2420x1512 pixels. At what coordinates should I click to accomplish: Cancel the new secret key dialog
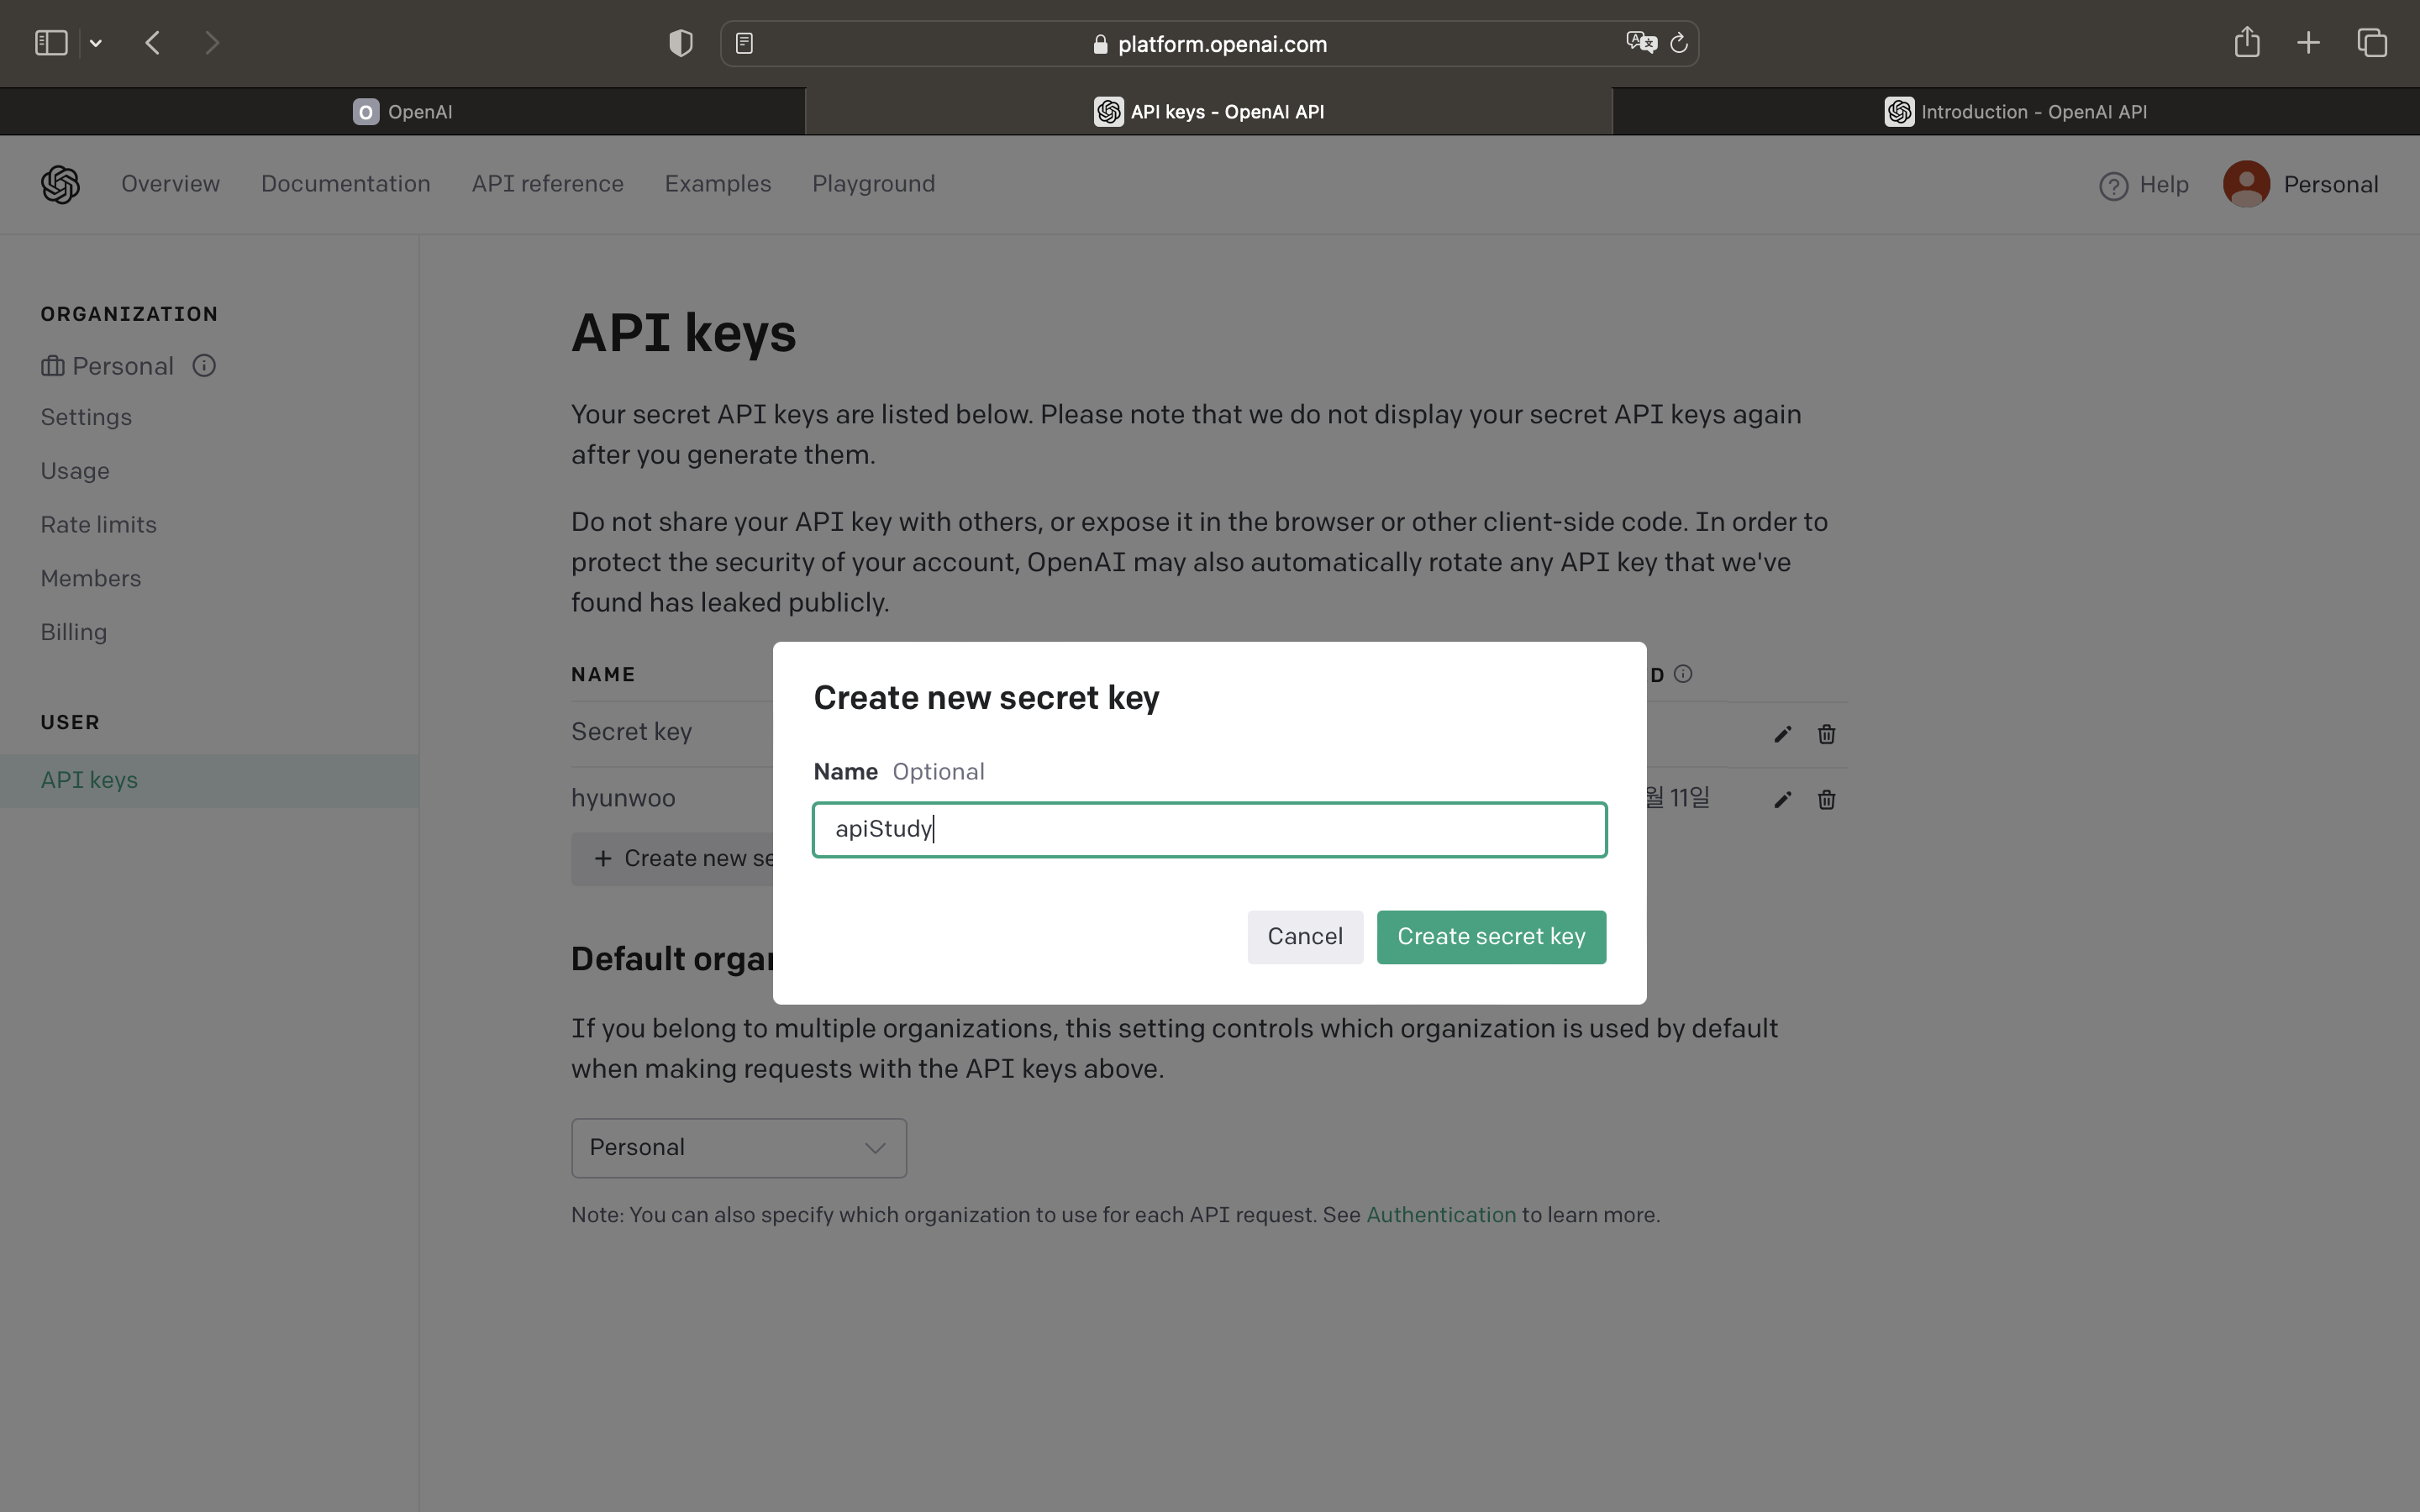click(1305, 937)
